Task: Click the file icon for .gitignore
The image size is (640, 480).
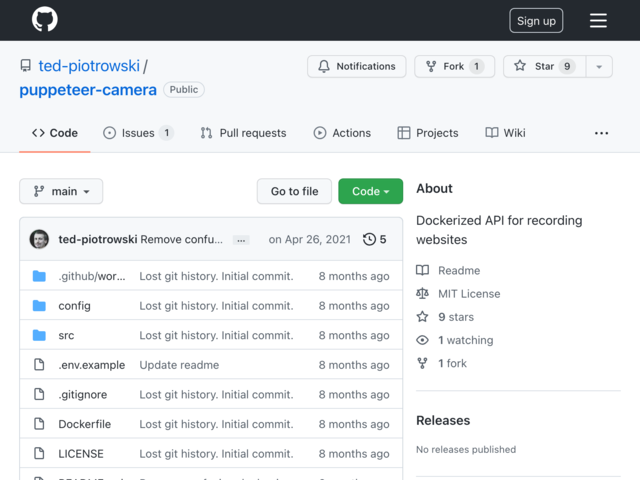Action: point(39,395)
